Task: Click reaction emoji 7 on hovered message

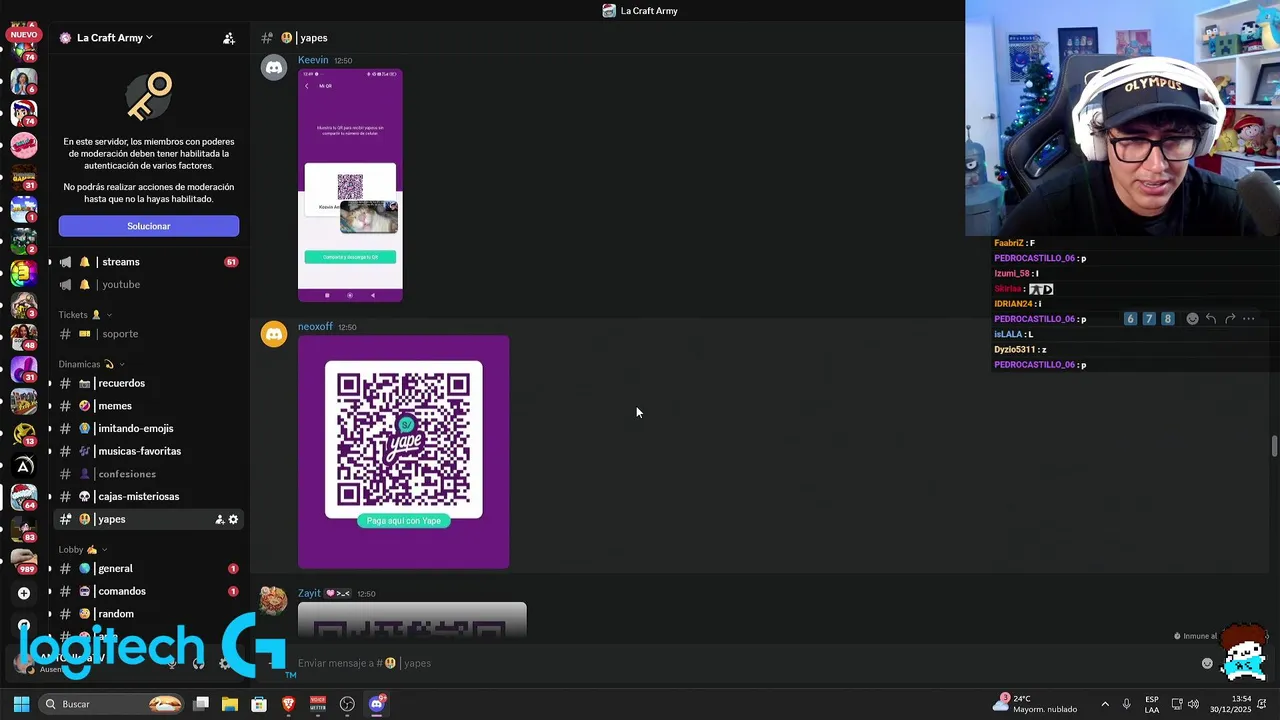Action: click(1149, 319)
